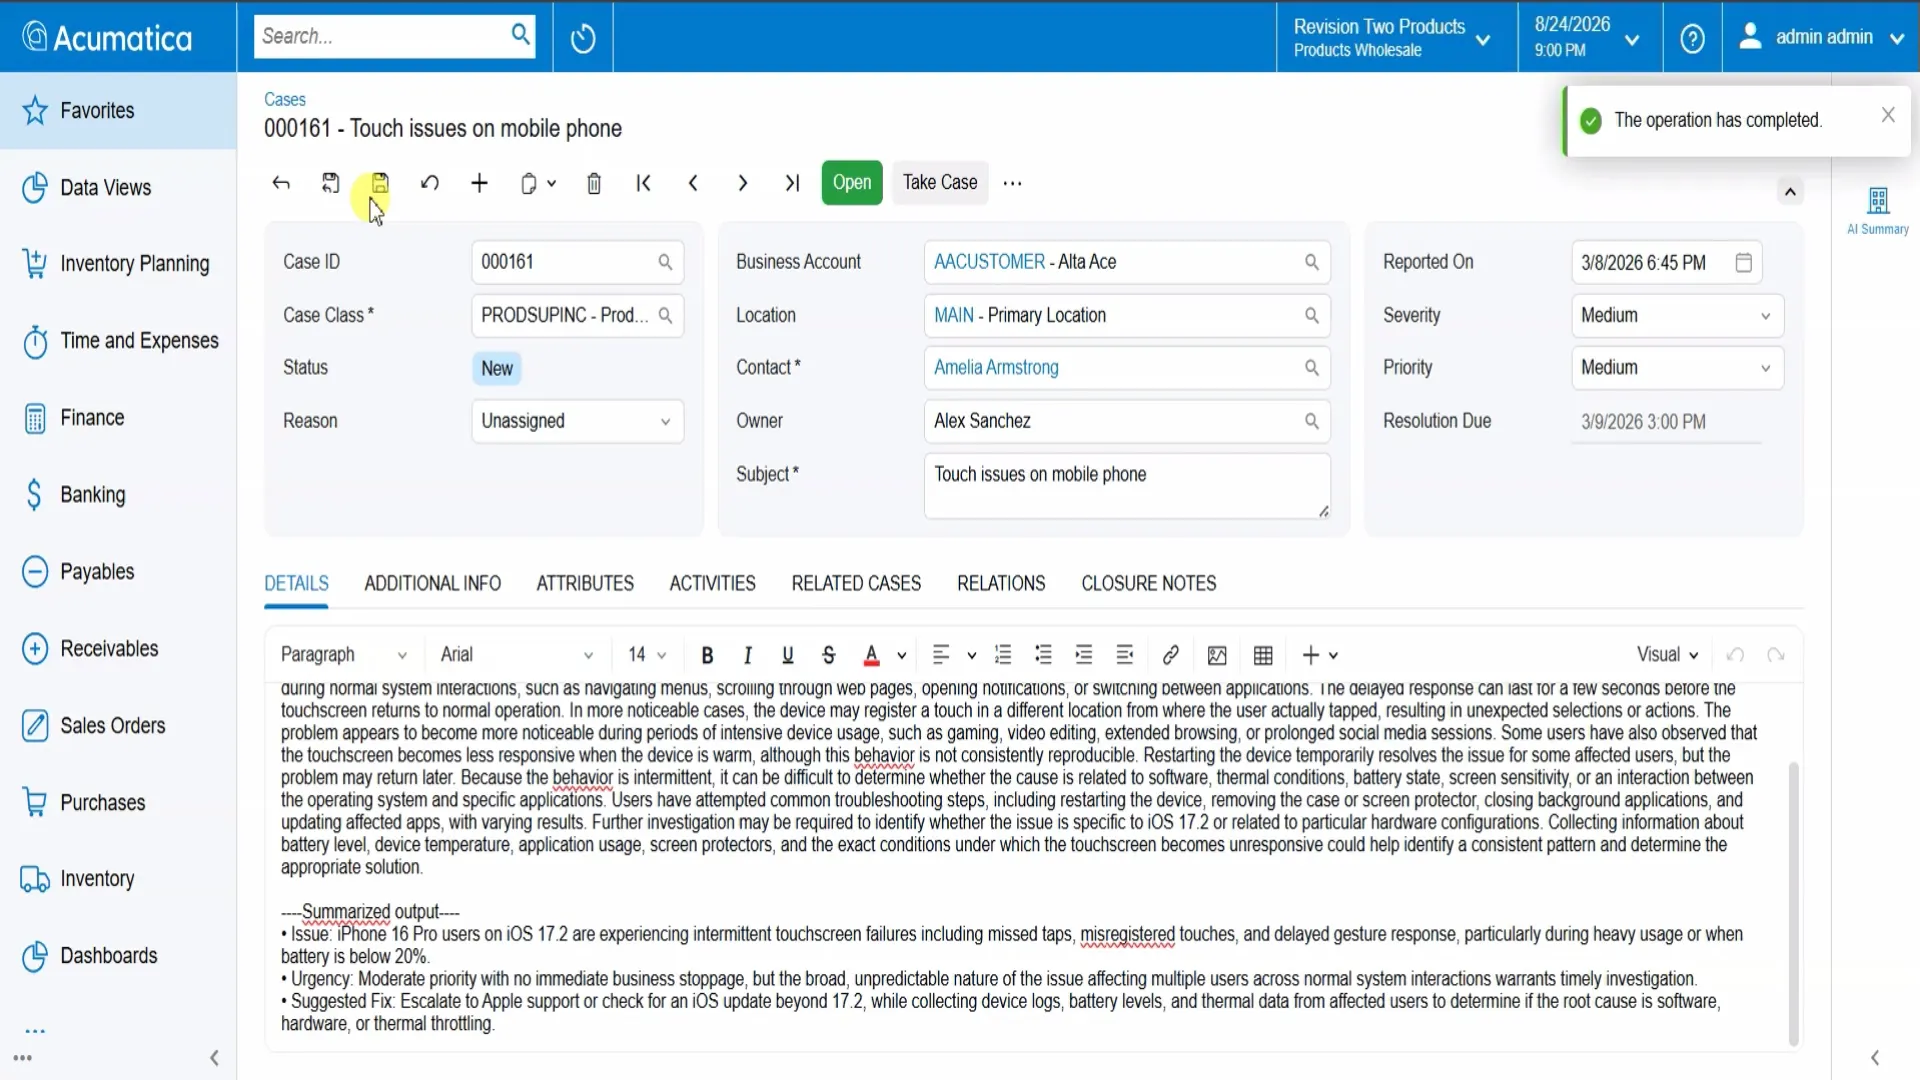
Task: Toggle italic formatting
Action: (748, 655)
